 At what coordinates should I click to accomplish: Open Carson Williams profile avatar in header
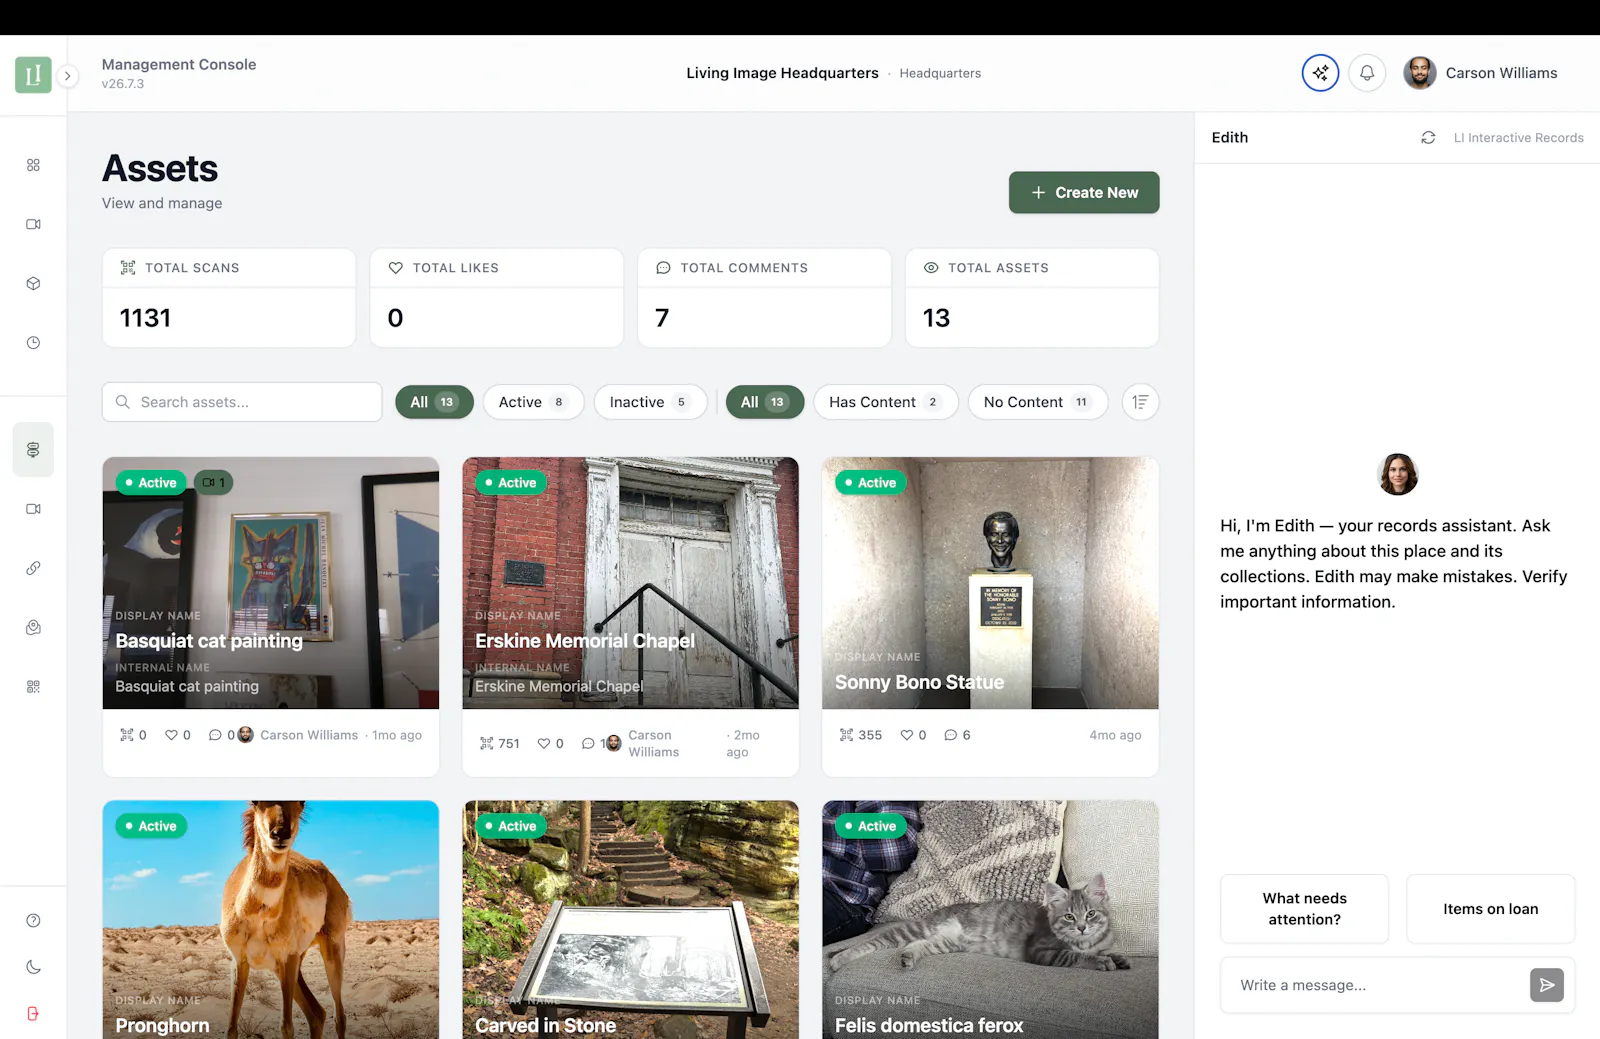pyautogui.click(x=1419, y=73)
